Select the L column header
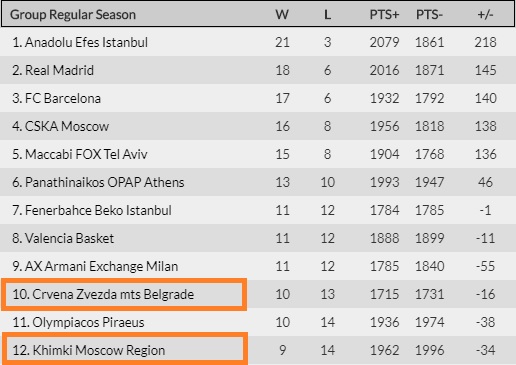Viewport: 516px width, 365px height. coord(328,15)
